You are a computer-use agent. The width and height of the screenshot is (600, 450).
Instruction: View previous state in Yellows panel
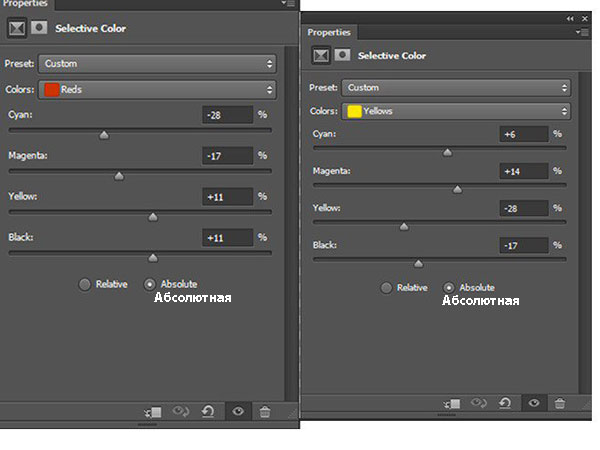479,403
